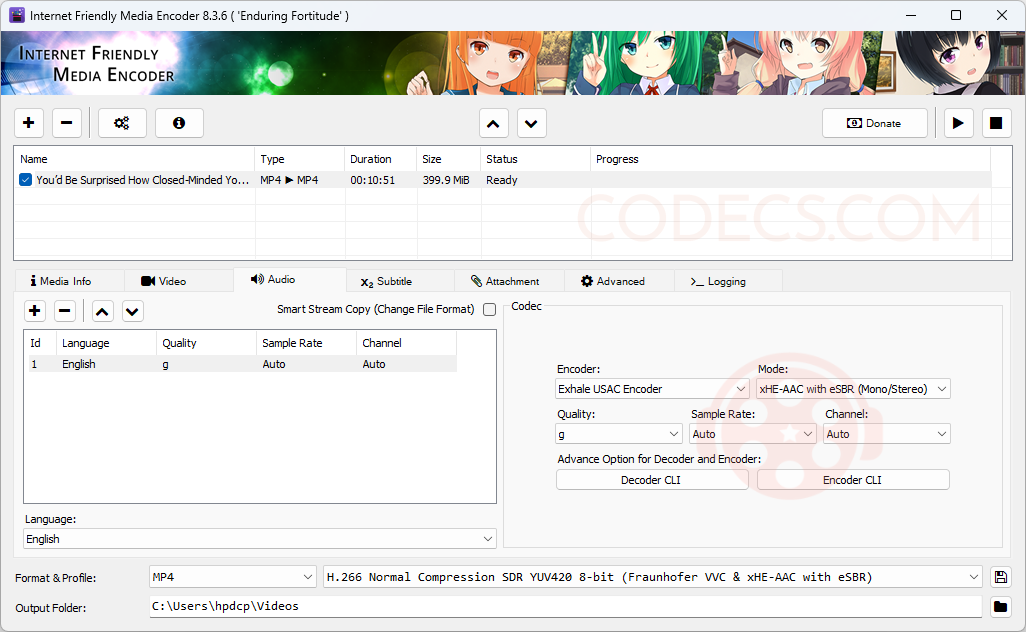1026x632 pixels.
Task: Enable Smart Stream Copy checkbox
Action: click(489, 309)
